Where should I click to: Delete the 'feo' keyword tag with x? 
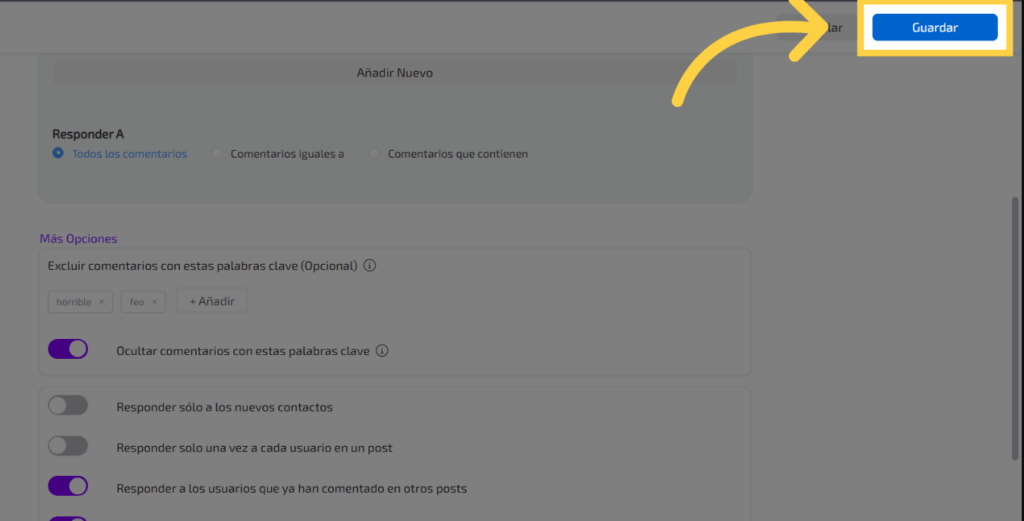pos(154,302)
